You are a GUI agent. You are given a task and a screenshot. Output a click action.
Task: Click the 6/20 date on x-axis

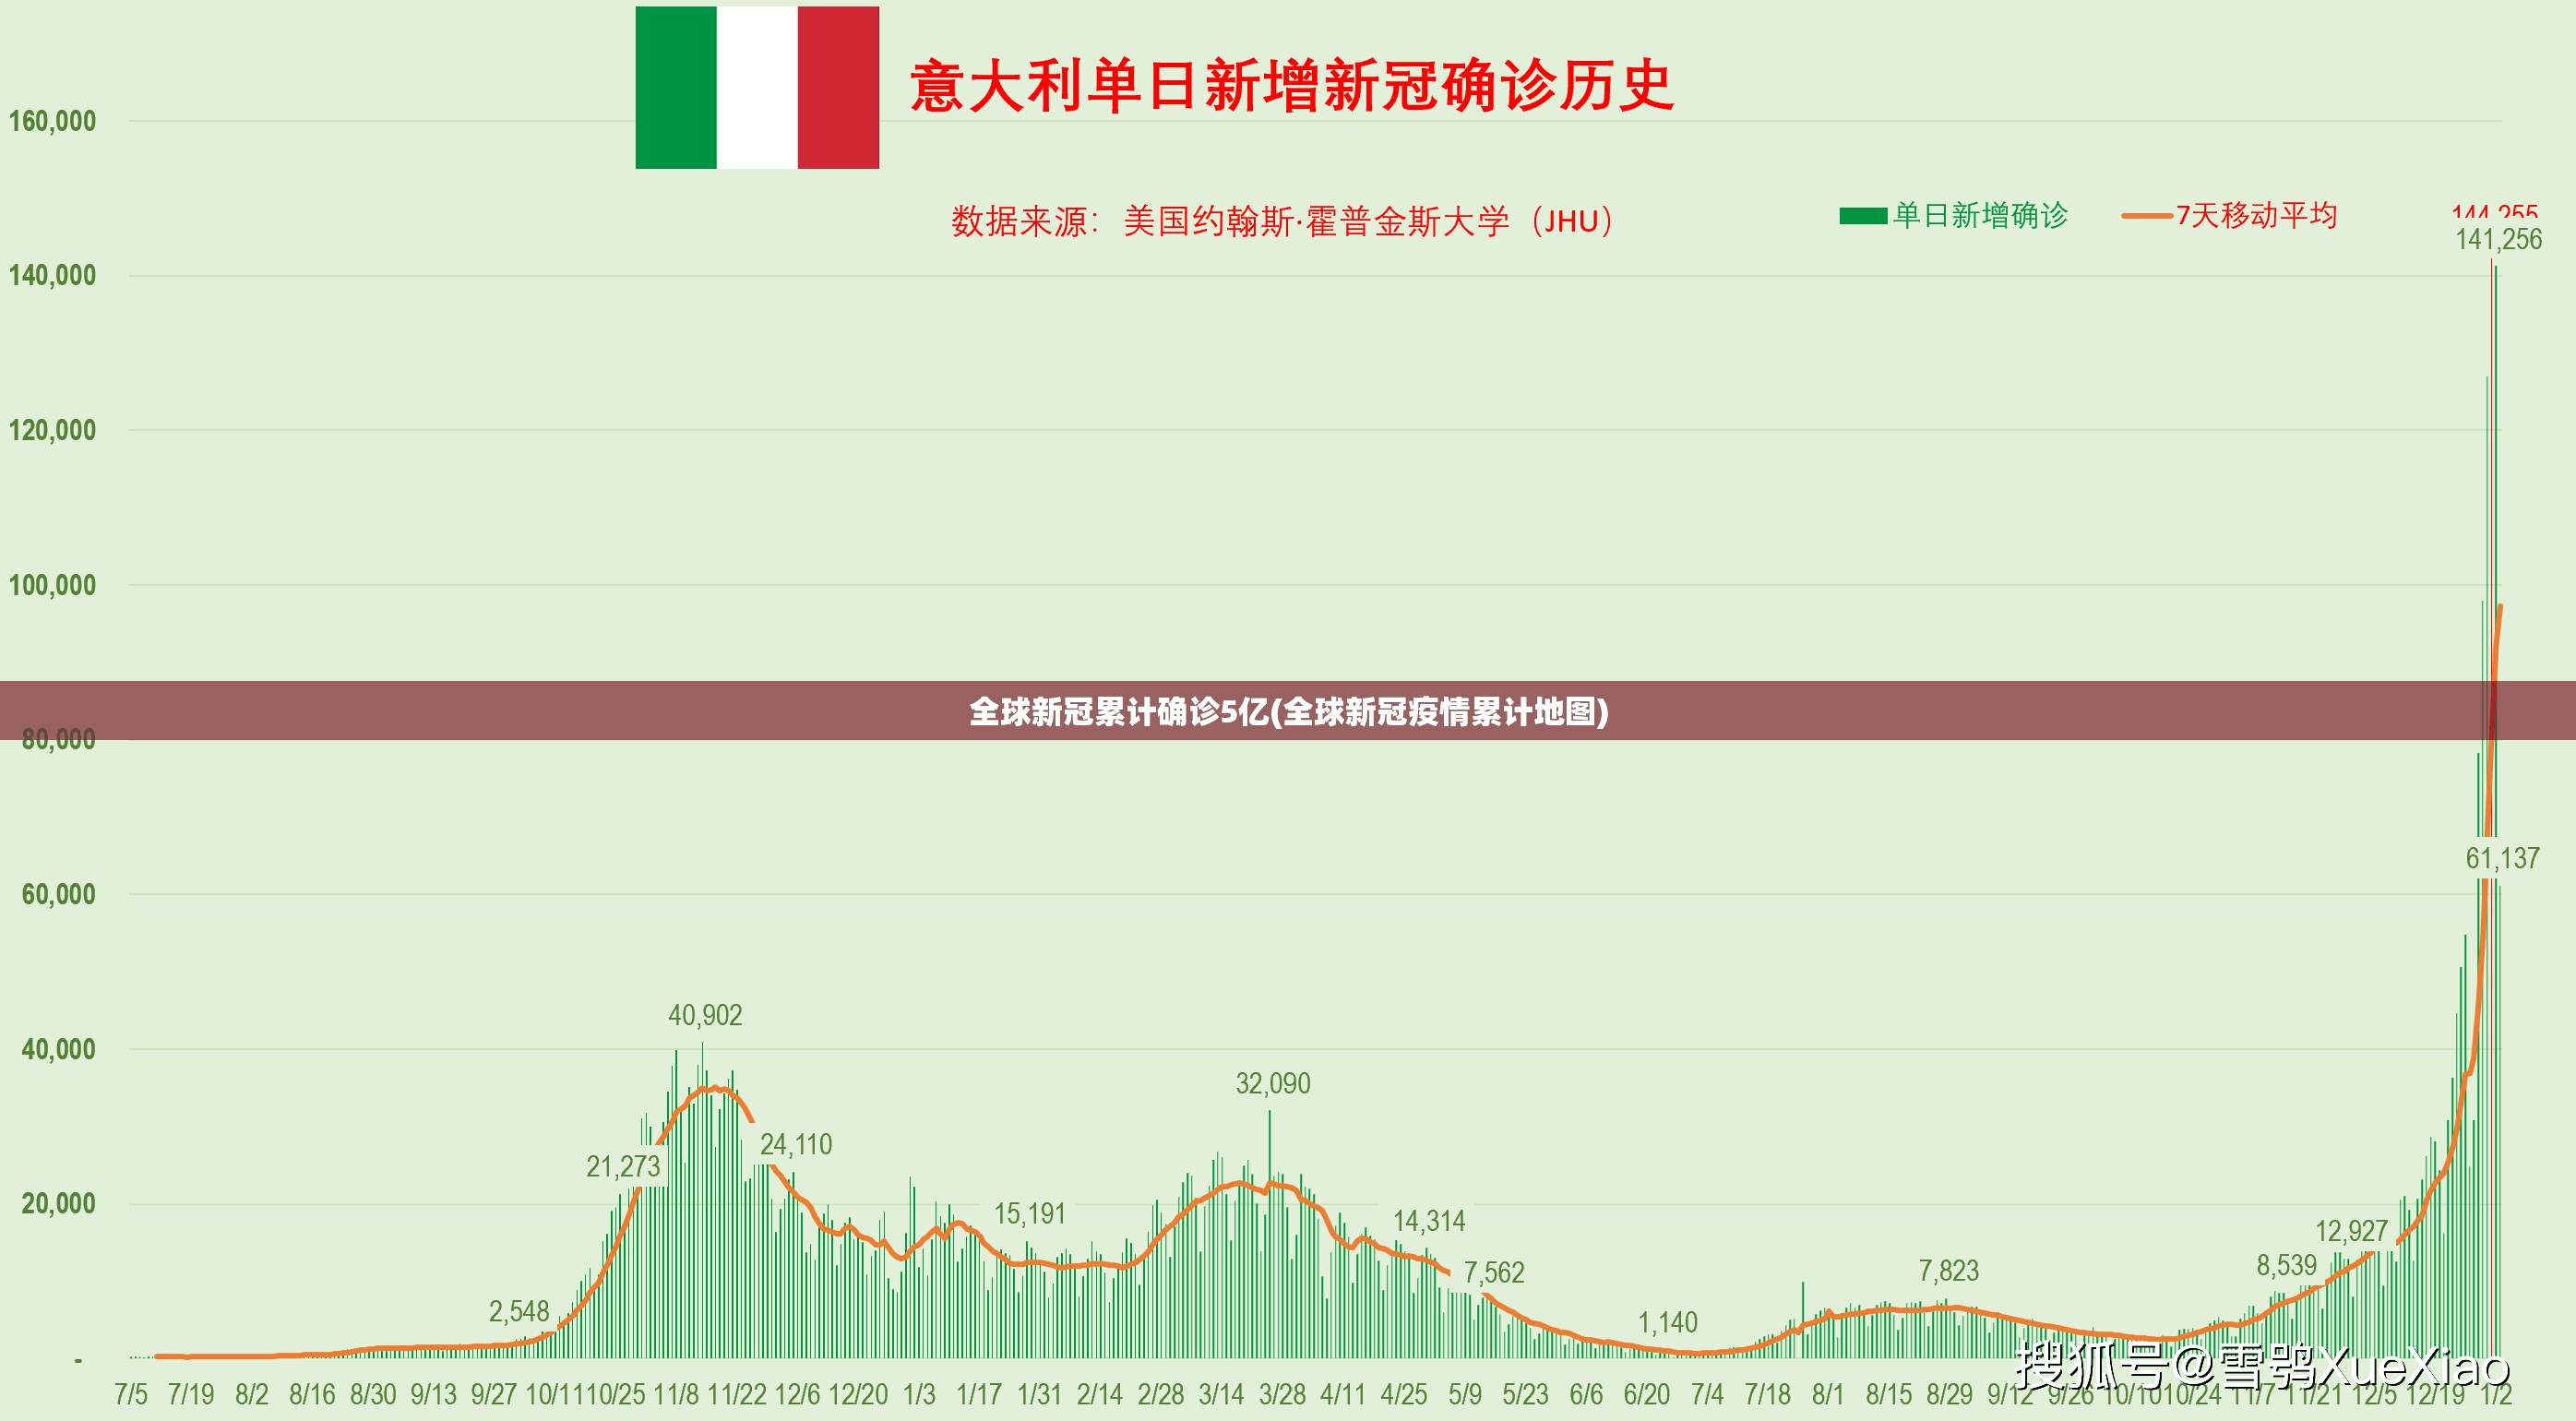click(x=1646, y=1394)
